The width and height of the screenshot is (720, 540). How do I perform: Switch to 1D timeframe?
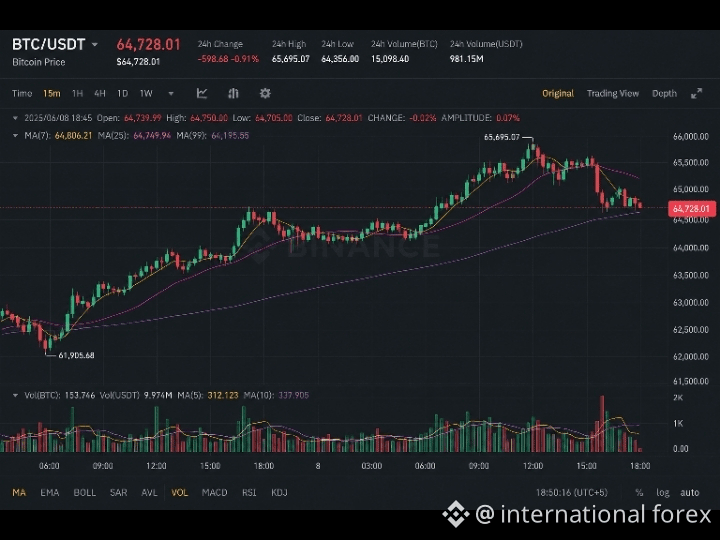coord(122,93)
